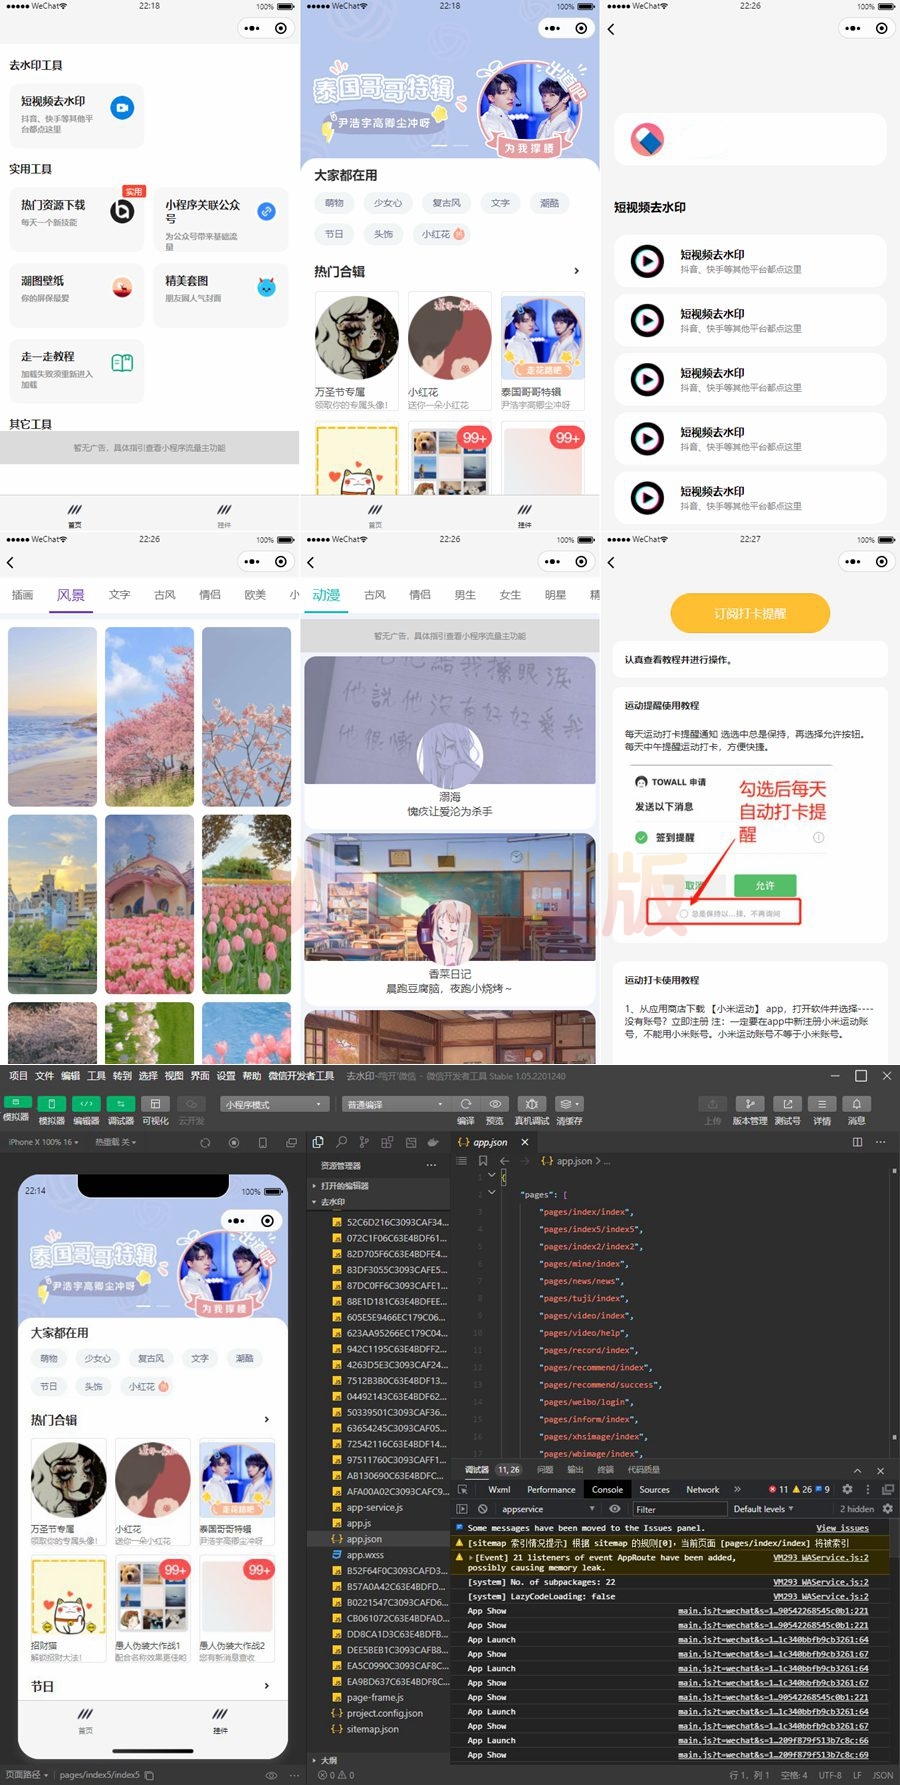Toggle the 调试器 debugger panel button

[x=121, y=1104]
